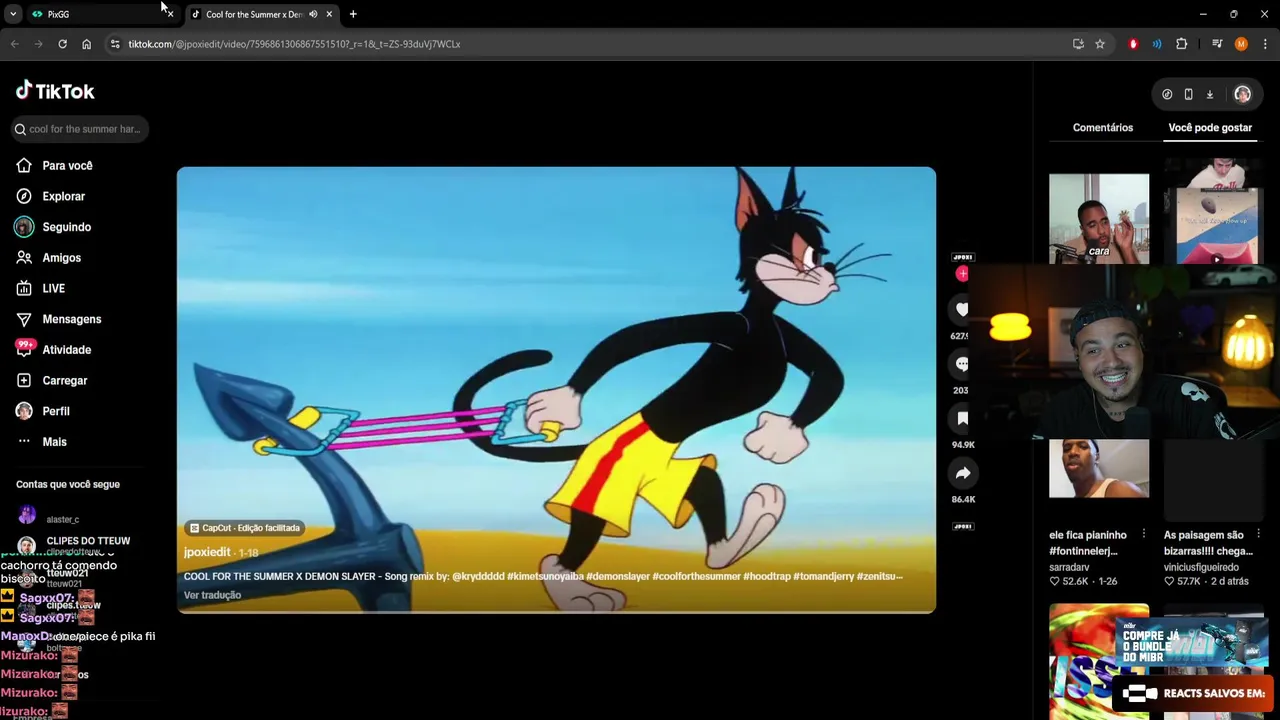Open the Explorar page

click(51, 197)
